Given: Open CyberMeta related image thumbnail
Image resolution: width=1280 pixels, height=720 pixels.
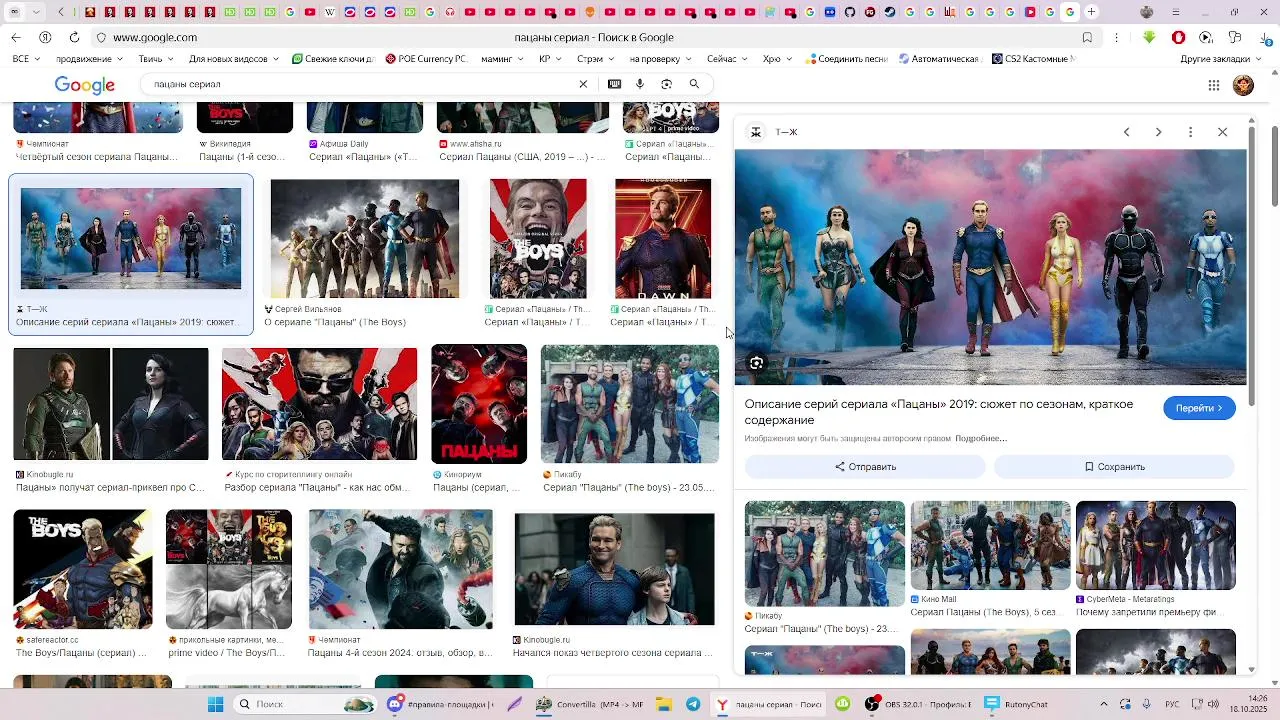Looking at the screenshot, I should (1156, 546).
